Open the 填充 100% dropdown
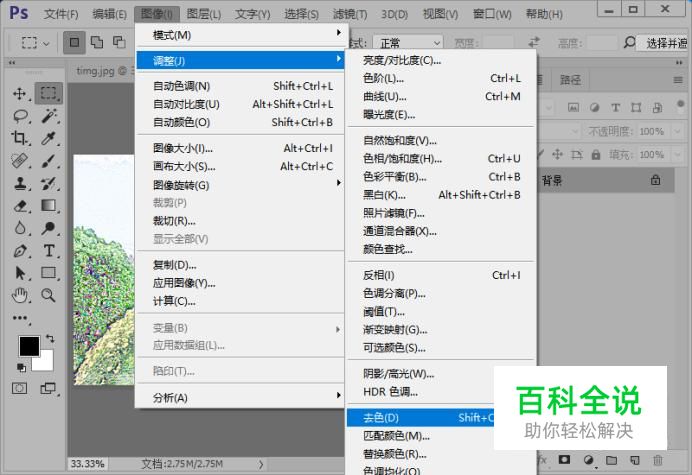692x475 pixels. click(x=677, y=155)
